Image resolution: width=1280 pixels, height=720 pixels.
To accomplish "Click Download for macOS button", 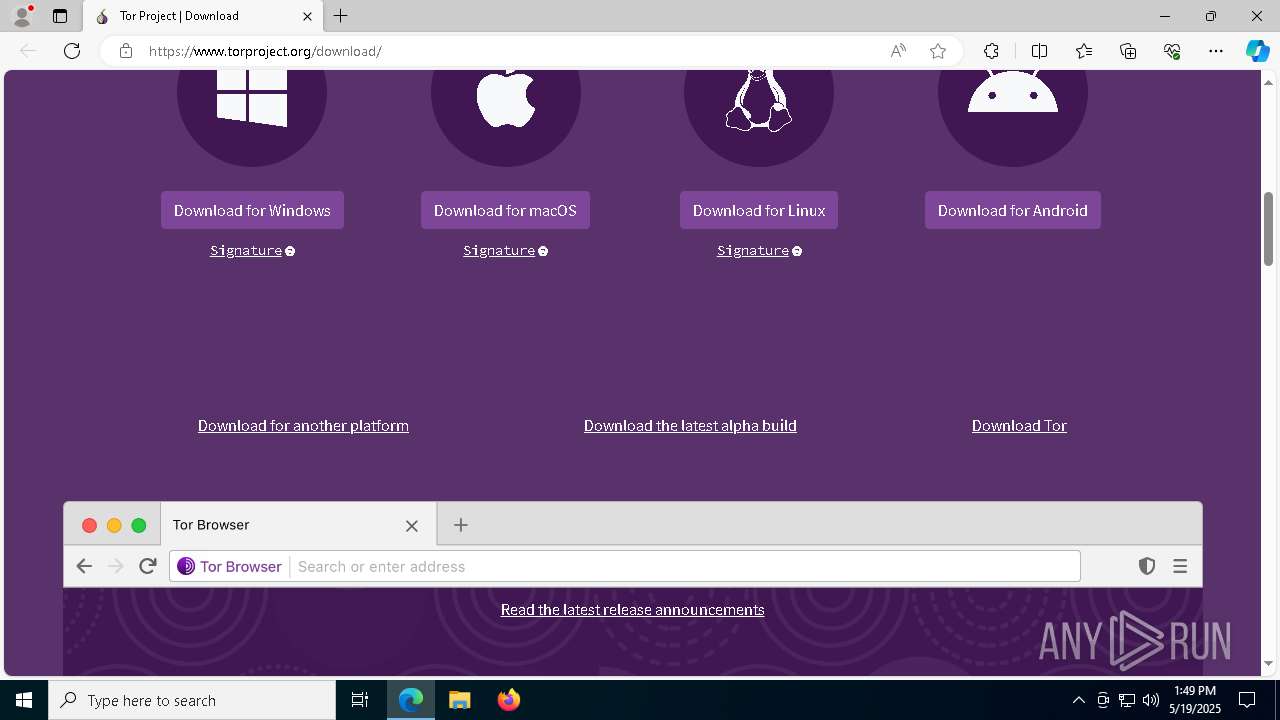I will (505, 210).
